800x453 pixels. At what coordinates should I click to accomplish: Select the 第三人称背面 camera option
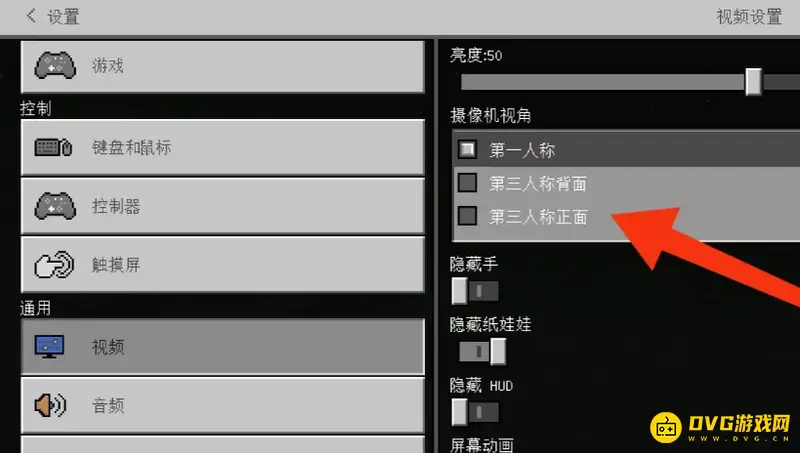[x=626, y=183]
